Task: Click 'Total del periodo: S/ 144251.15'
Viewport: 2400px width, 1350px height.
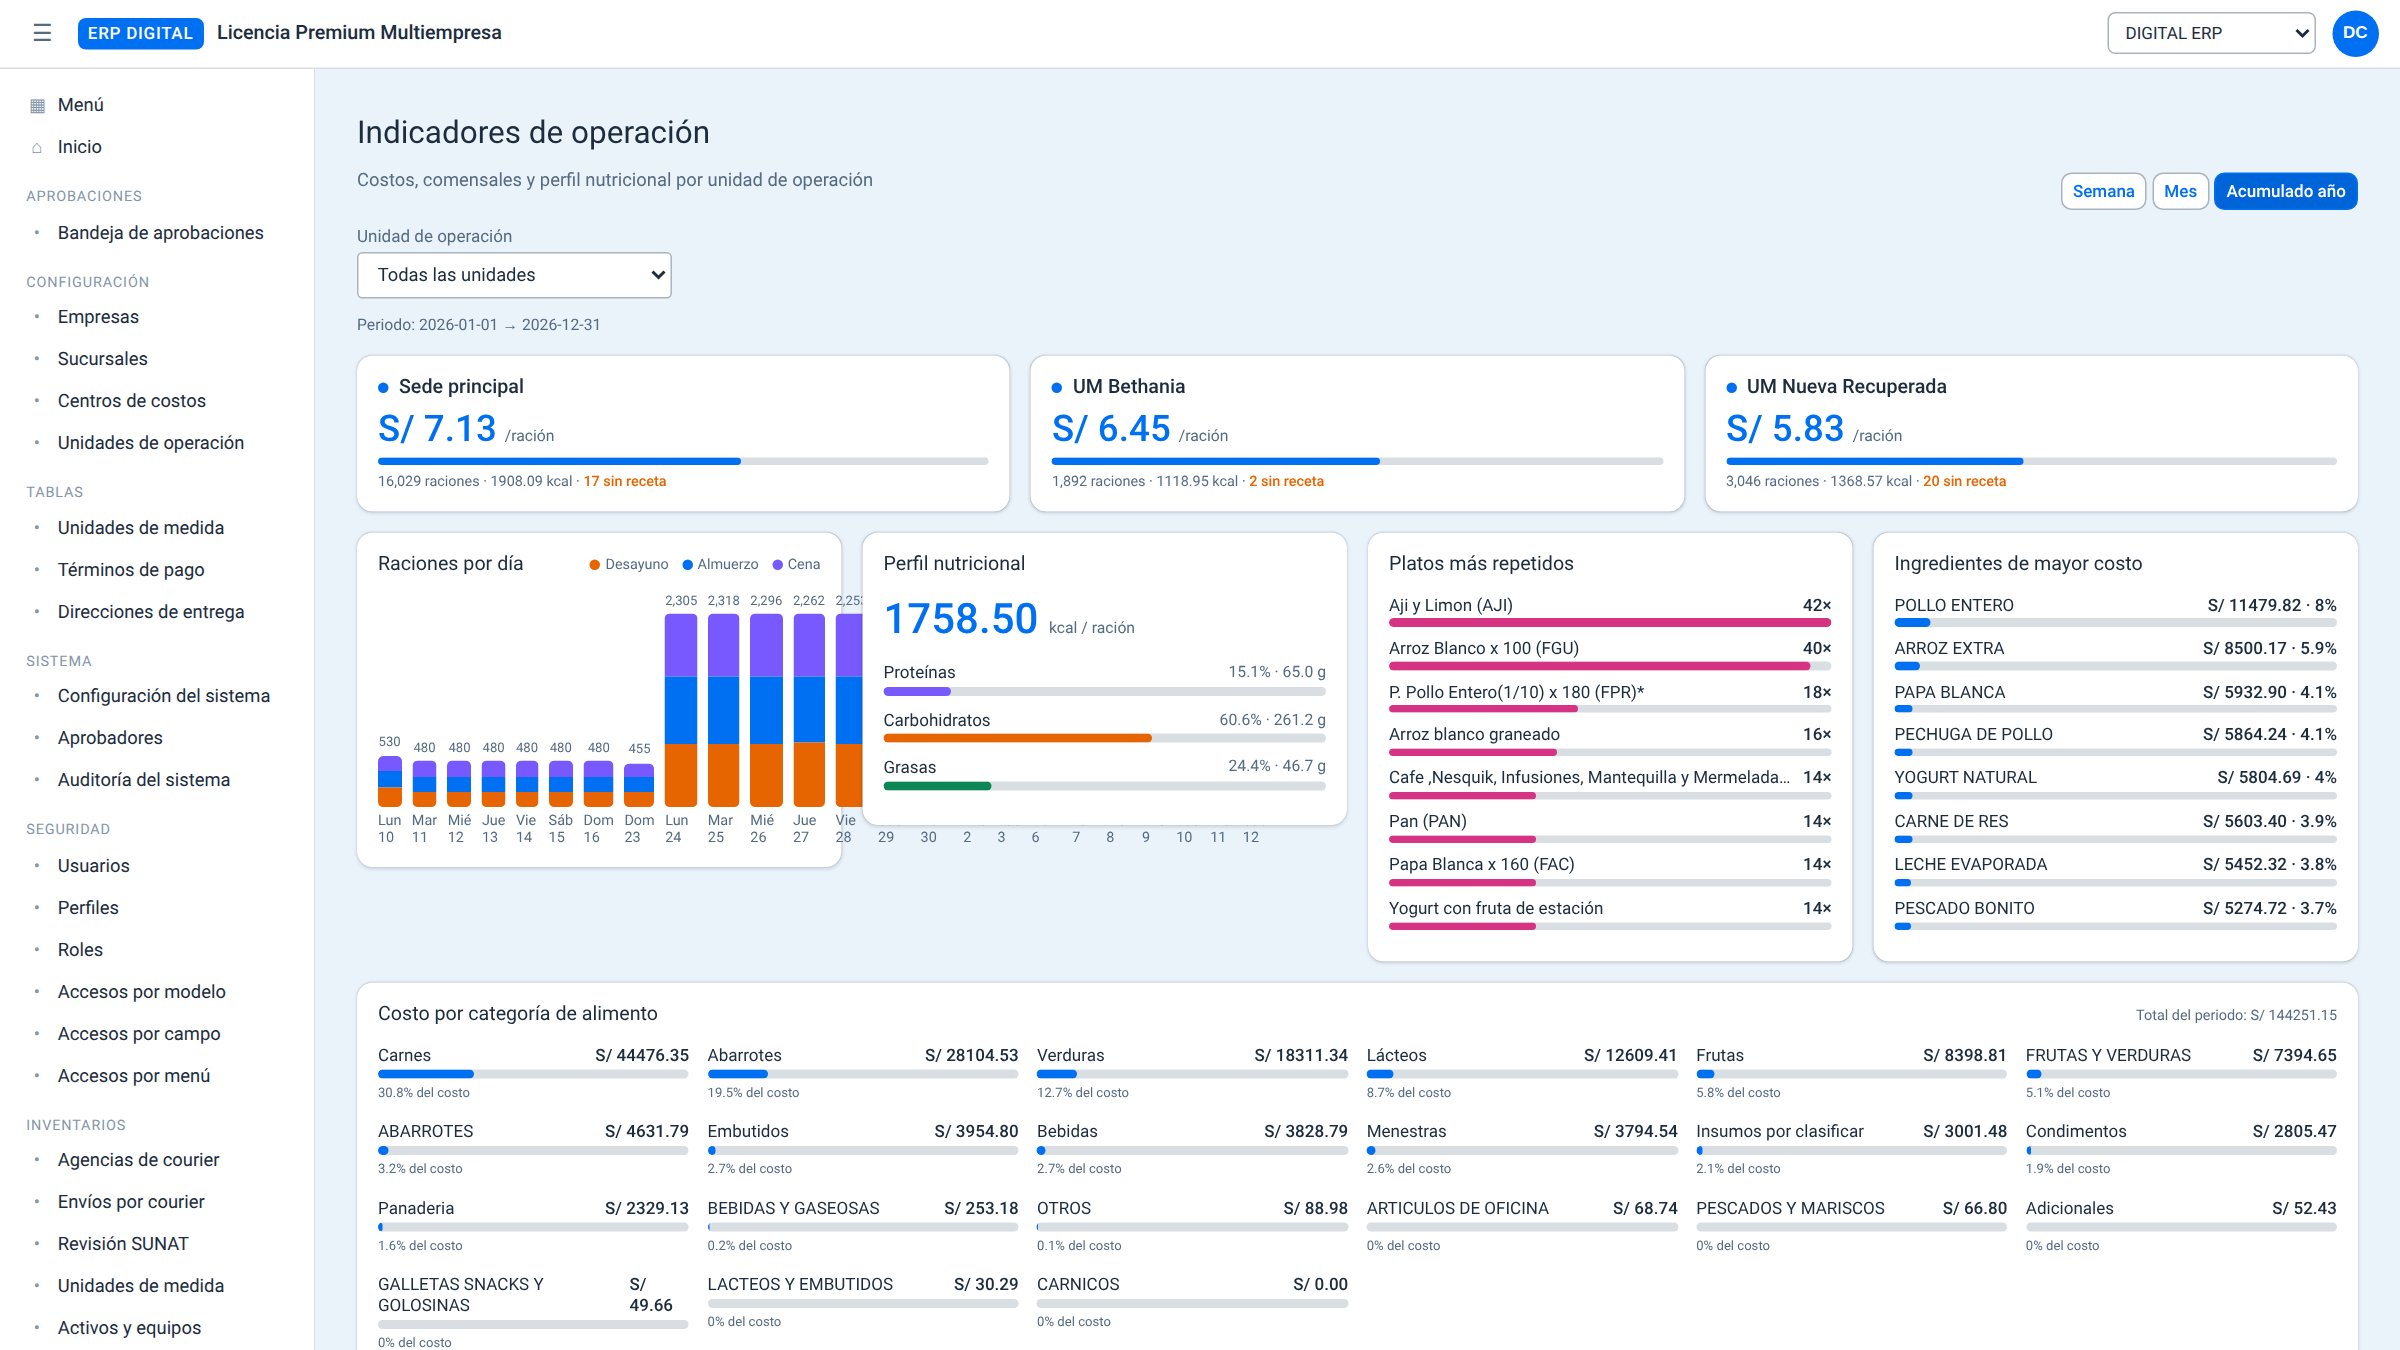Action: (x=2236, y=1015)
